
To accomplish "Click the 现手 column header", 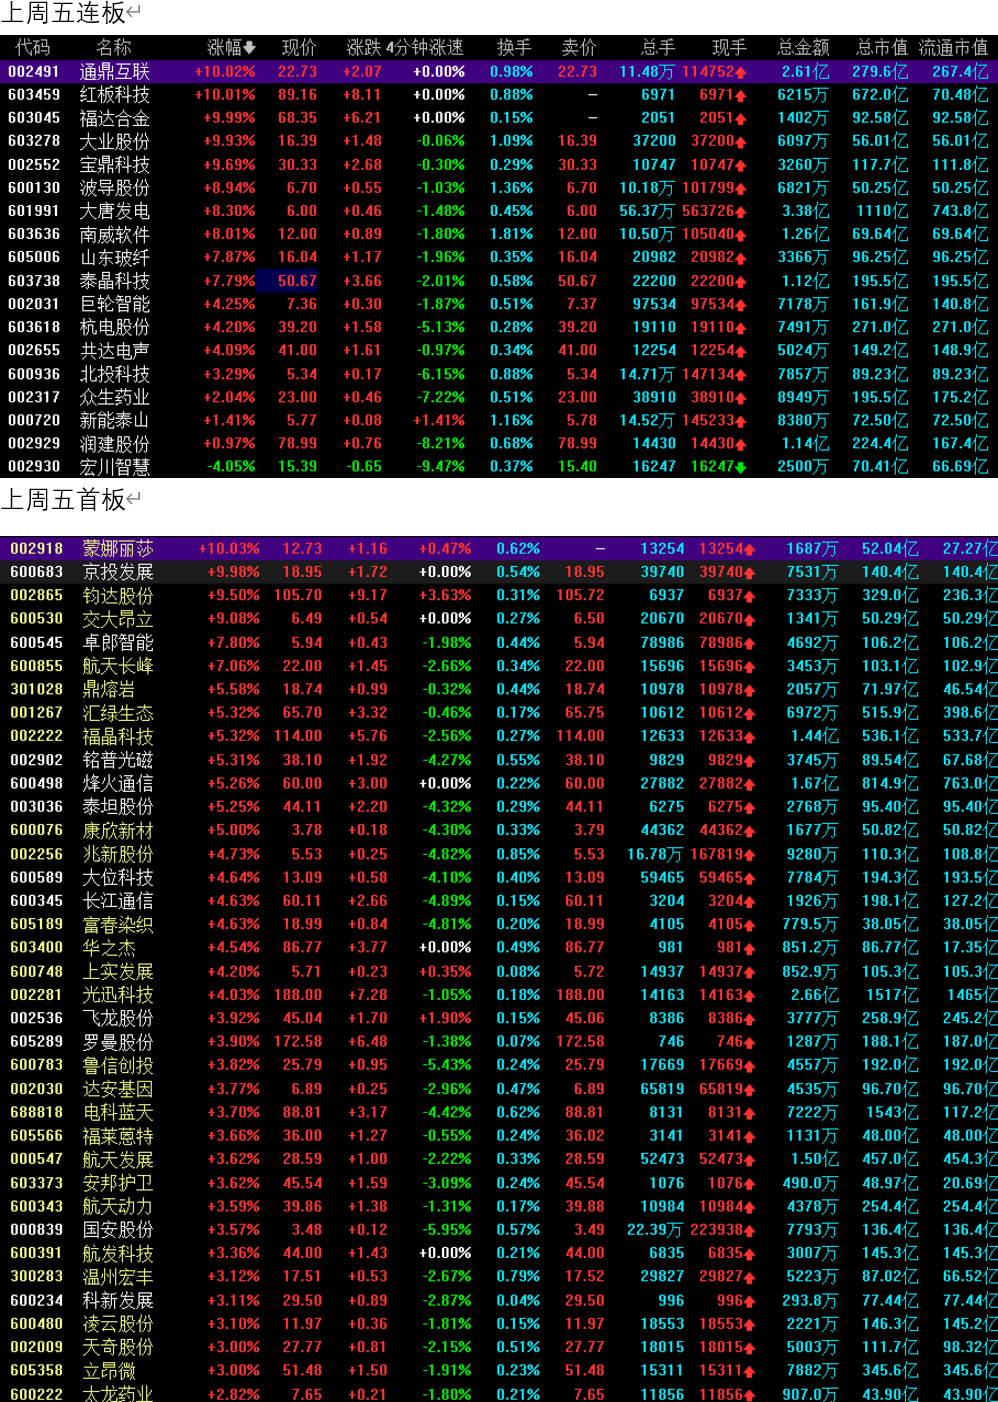I will [x=729, y=47].
